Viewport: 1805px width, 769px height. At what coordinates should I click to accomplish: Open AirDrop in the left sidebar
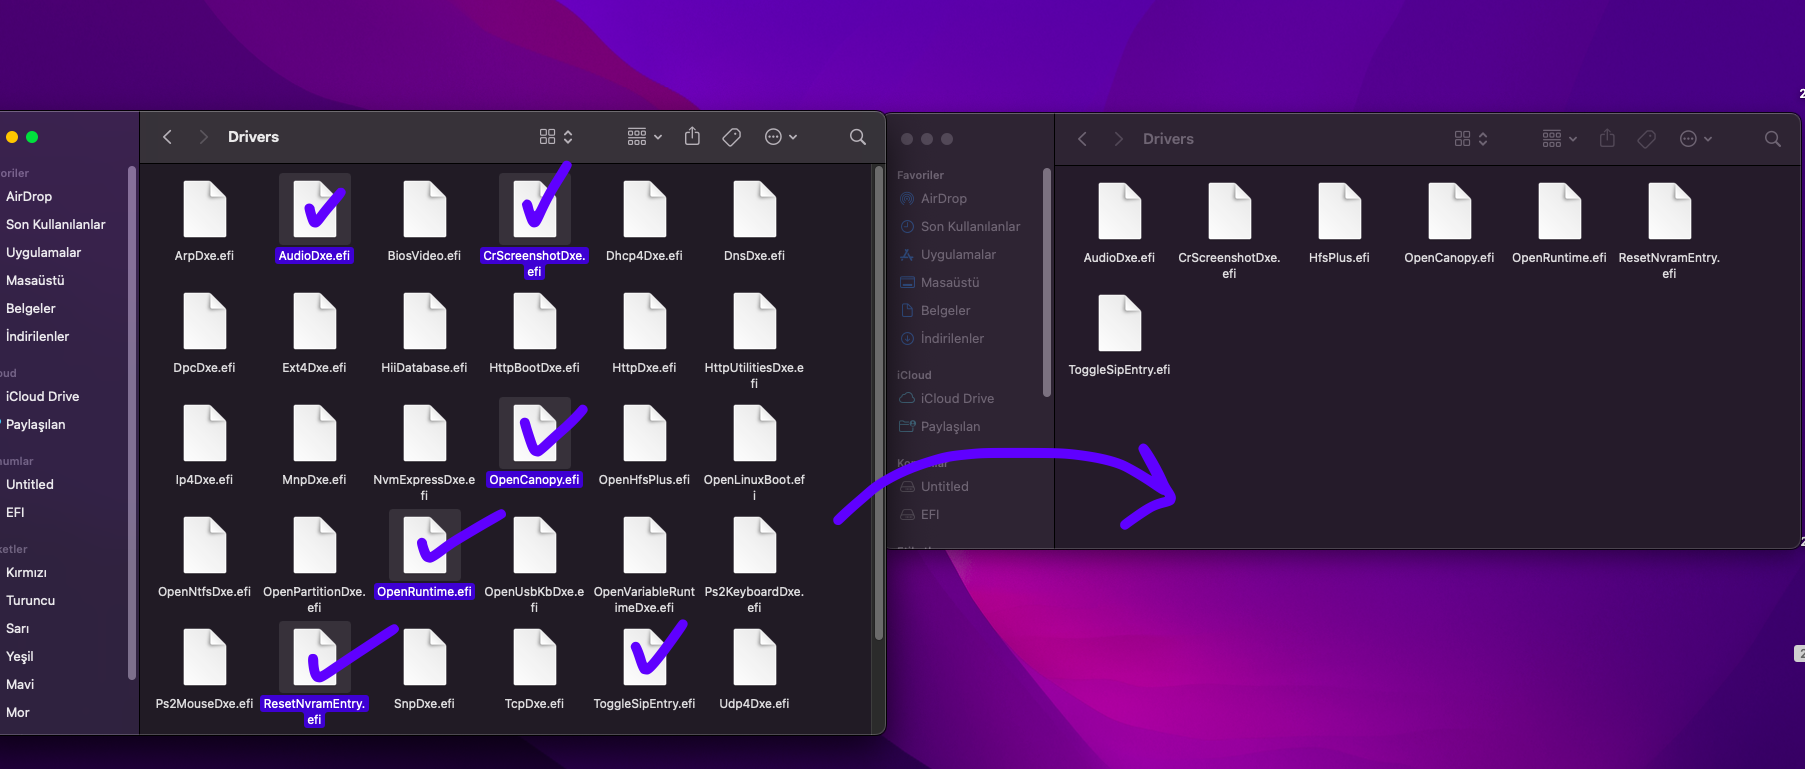(x=29, y=197)
